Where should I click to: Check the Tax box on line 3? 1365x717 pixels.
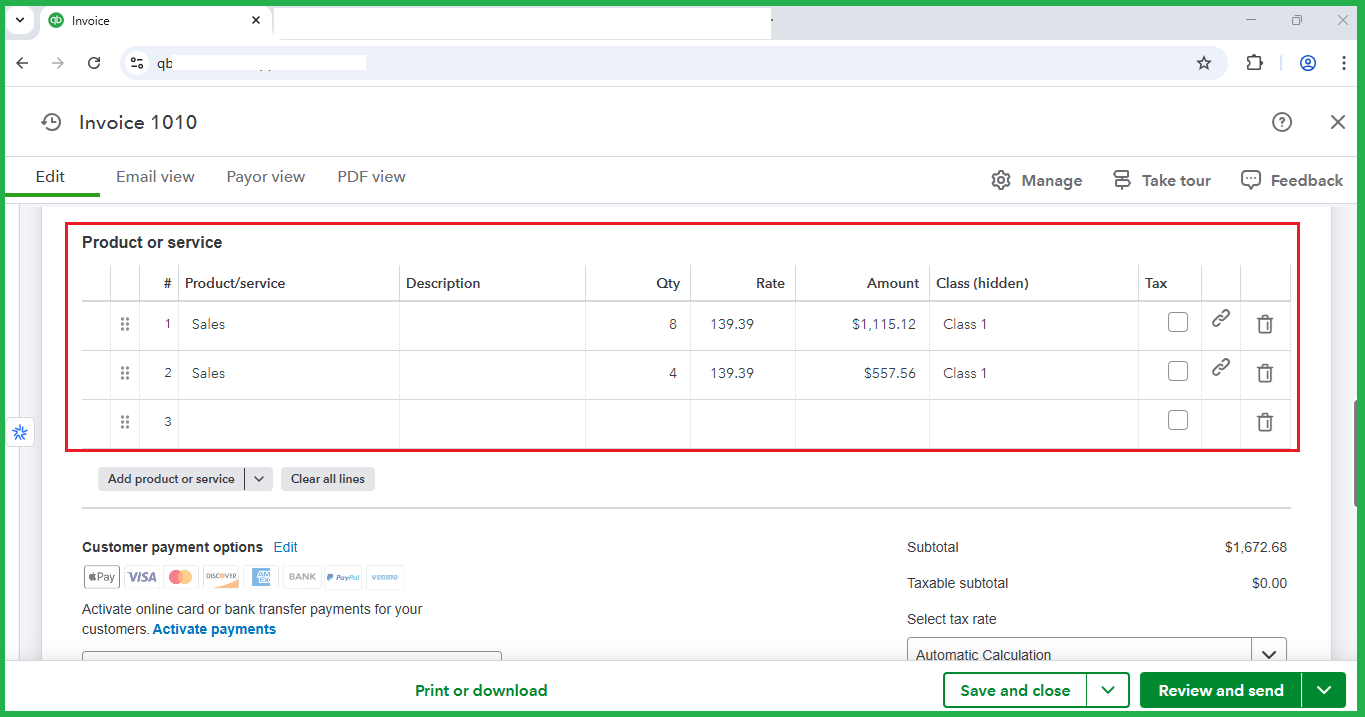(x=1178, y=420)
